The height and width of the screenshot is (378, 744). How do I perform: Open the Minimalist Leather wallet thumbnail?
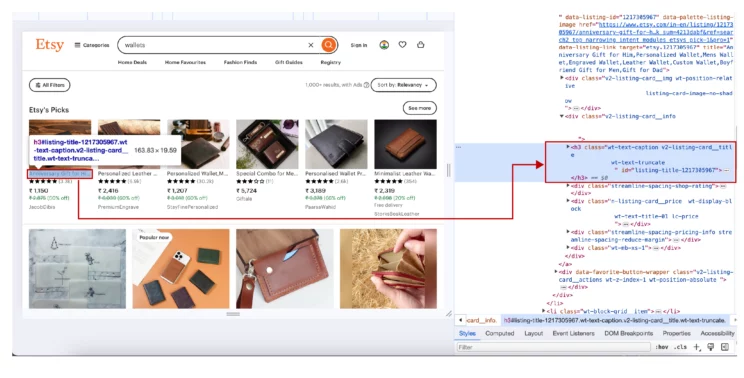(405, 144)
